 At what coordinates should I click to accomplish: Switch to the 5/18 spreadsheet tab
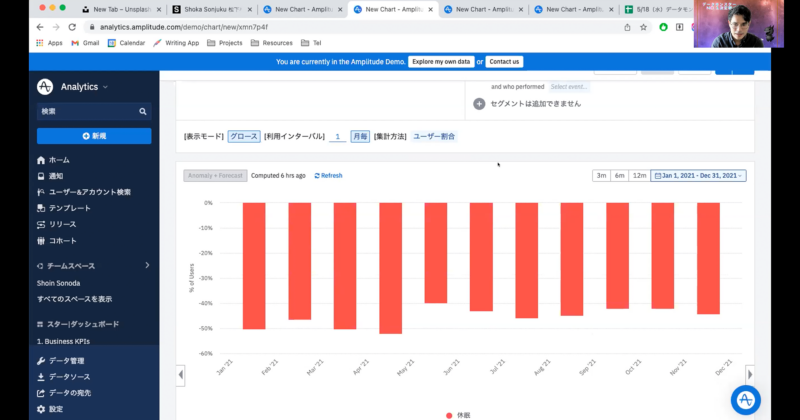(658, 9)
